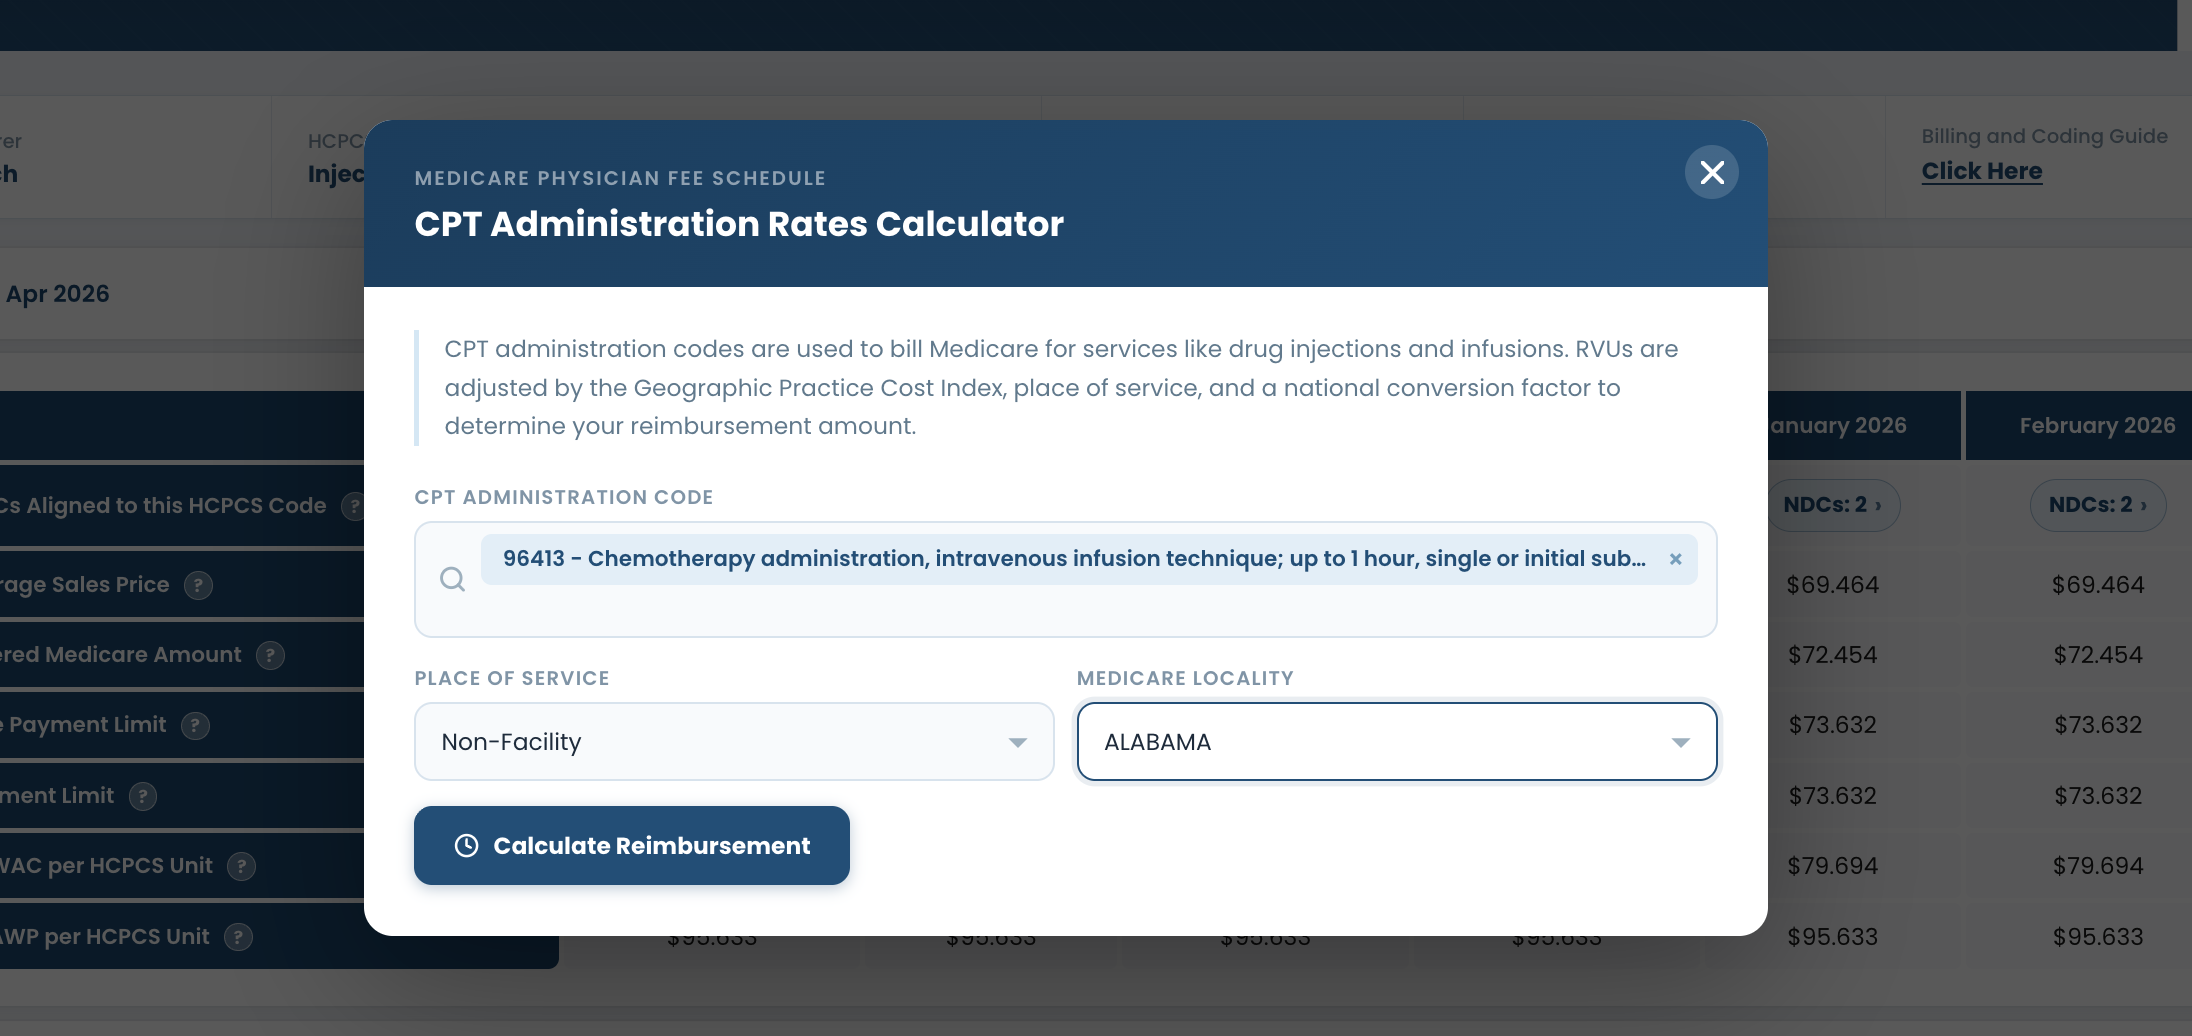
Task: Open the Billing and Coding Guide Click Here link
Action: coord(1981,171)
